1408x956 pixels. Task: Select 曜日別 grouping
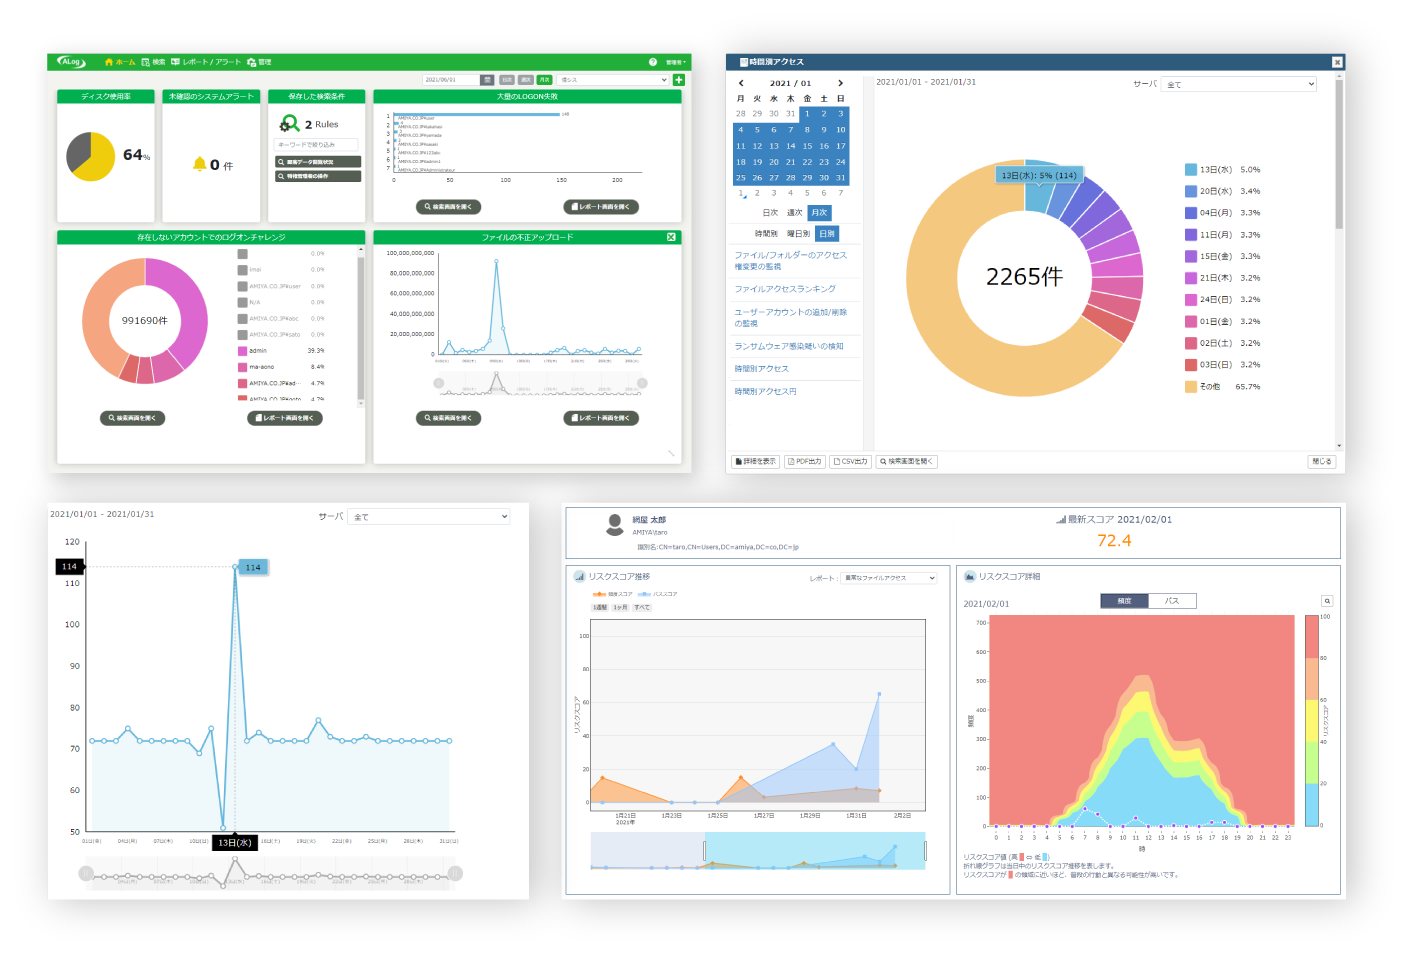coord(798,234)
